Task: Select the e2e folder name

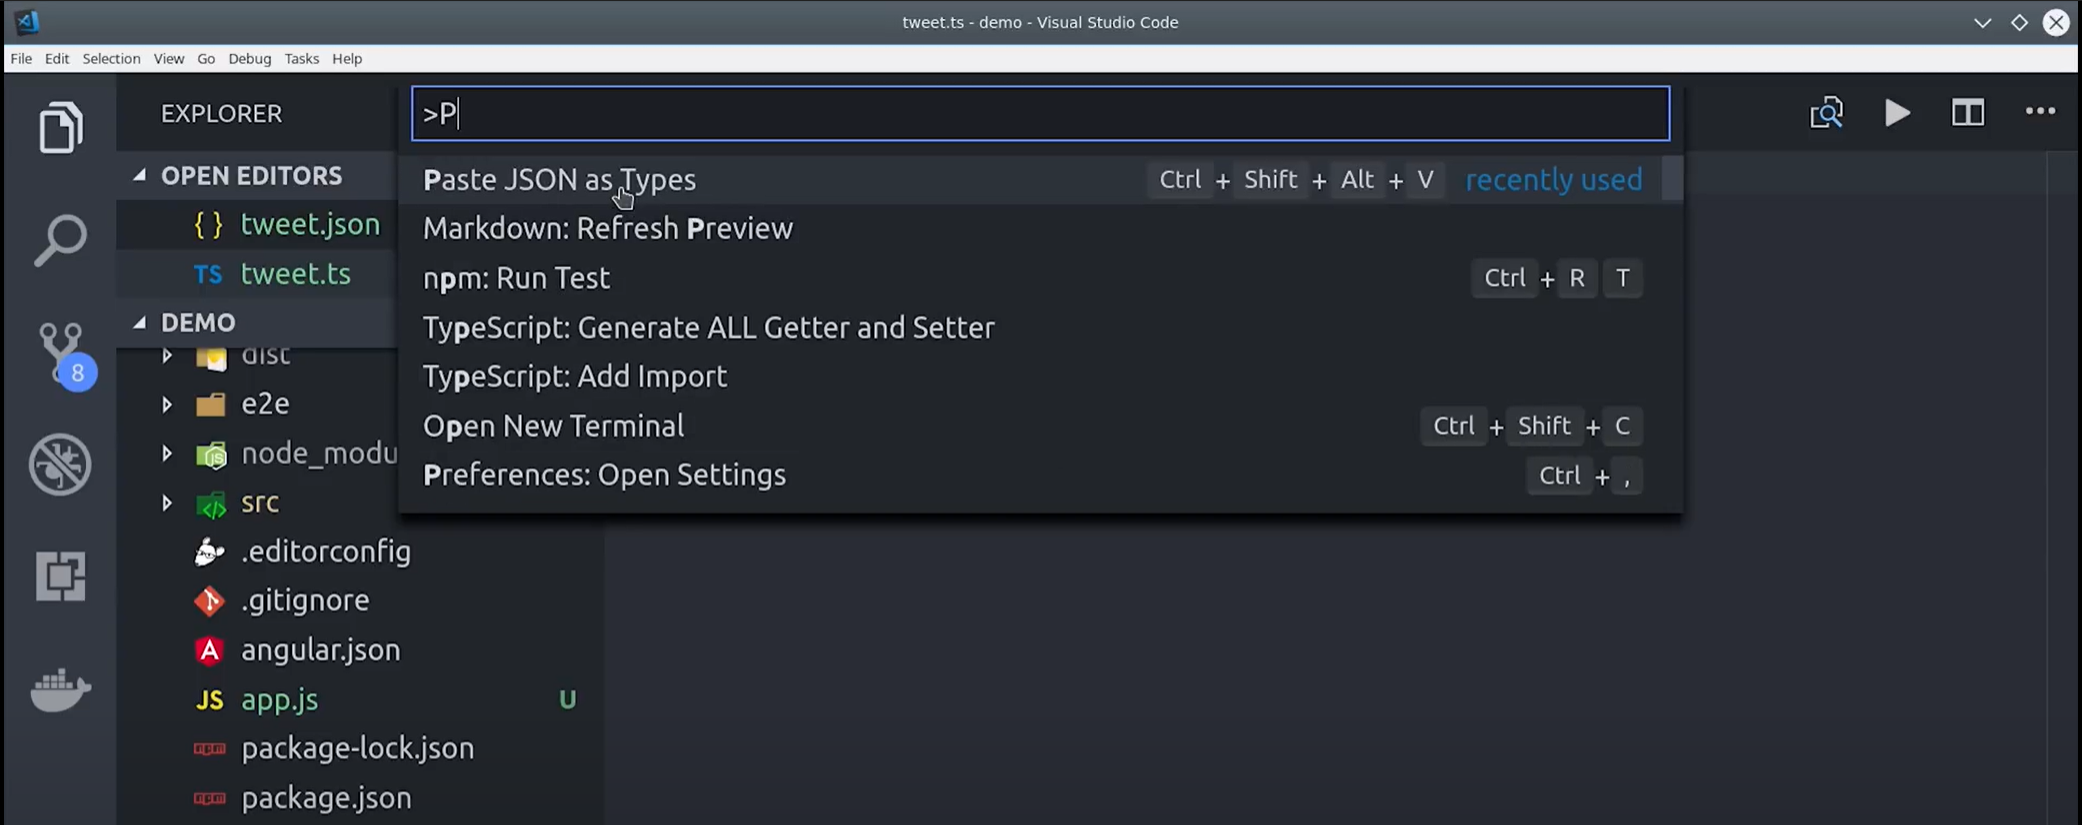Action: pyautogui.click(x=265, y=404)
